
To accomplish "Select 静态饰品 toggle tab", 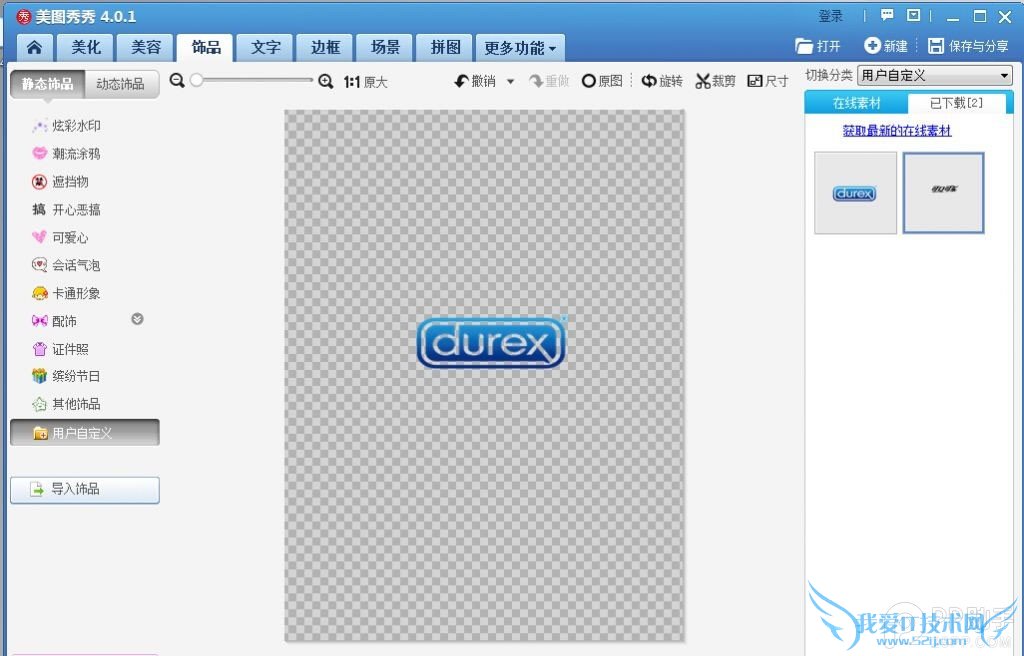I will click(48, 84).
